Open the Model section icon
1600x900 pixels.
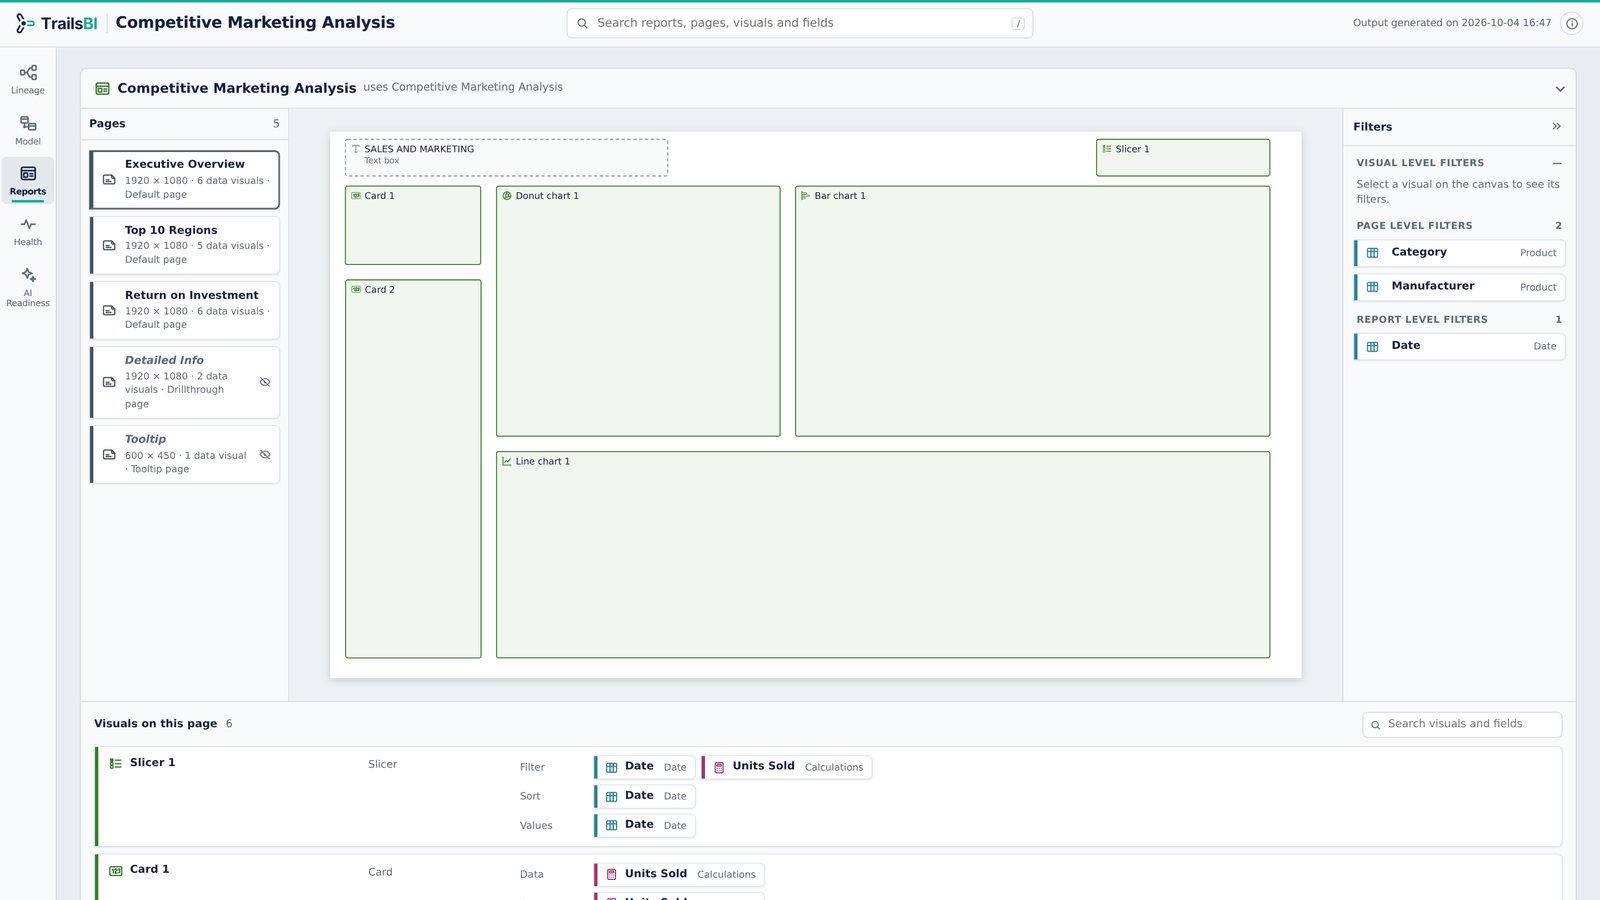click(x=28, y=130)
